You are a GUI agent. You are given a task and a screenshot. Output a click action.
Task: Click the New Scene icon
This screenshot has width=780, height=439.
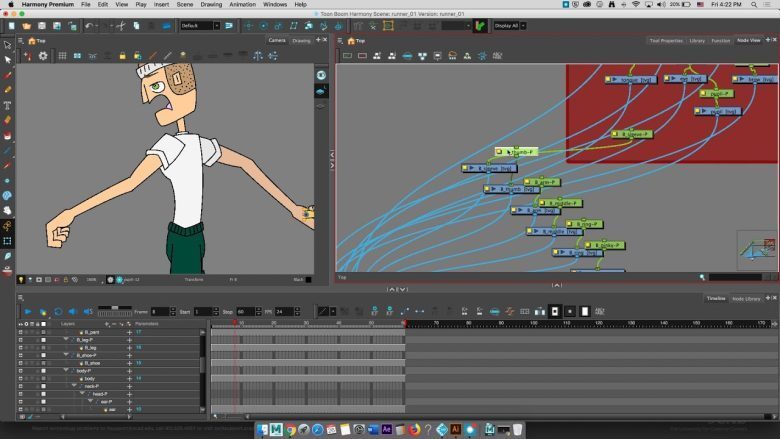[11, 26]
